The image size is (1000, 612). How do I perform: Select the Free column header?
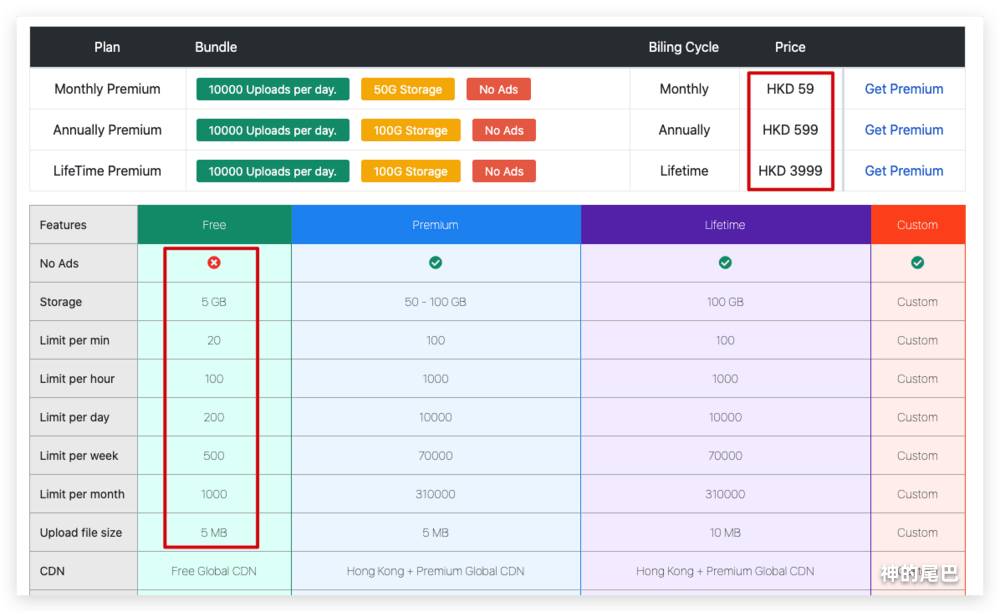(x=214, y=225)
